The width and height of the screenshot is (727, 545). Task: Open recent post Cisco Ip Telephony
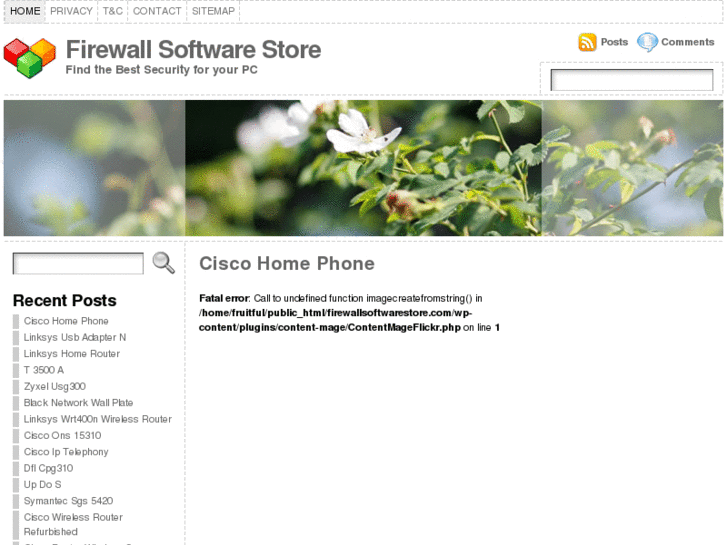coord(66,452)
